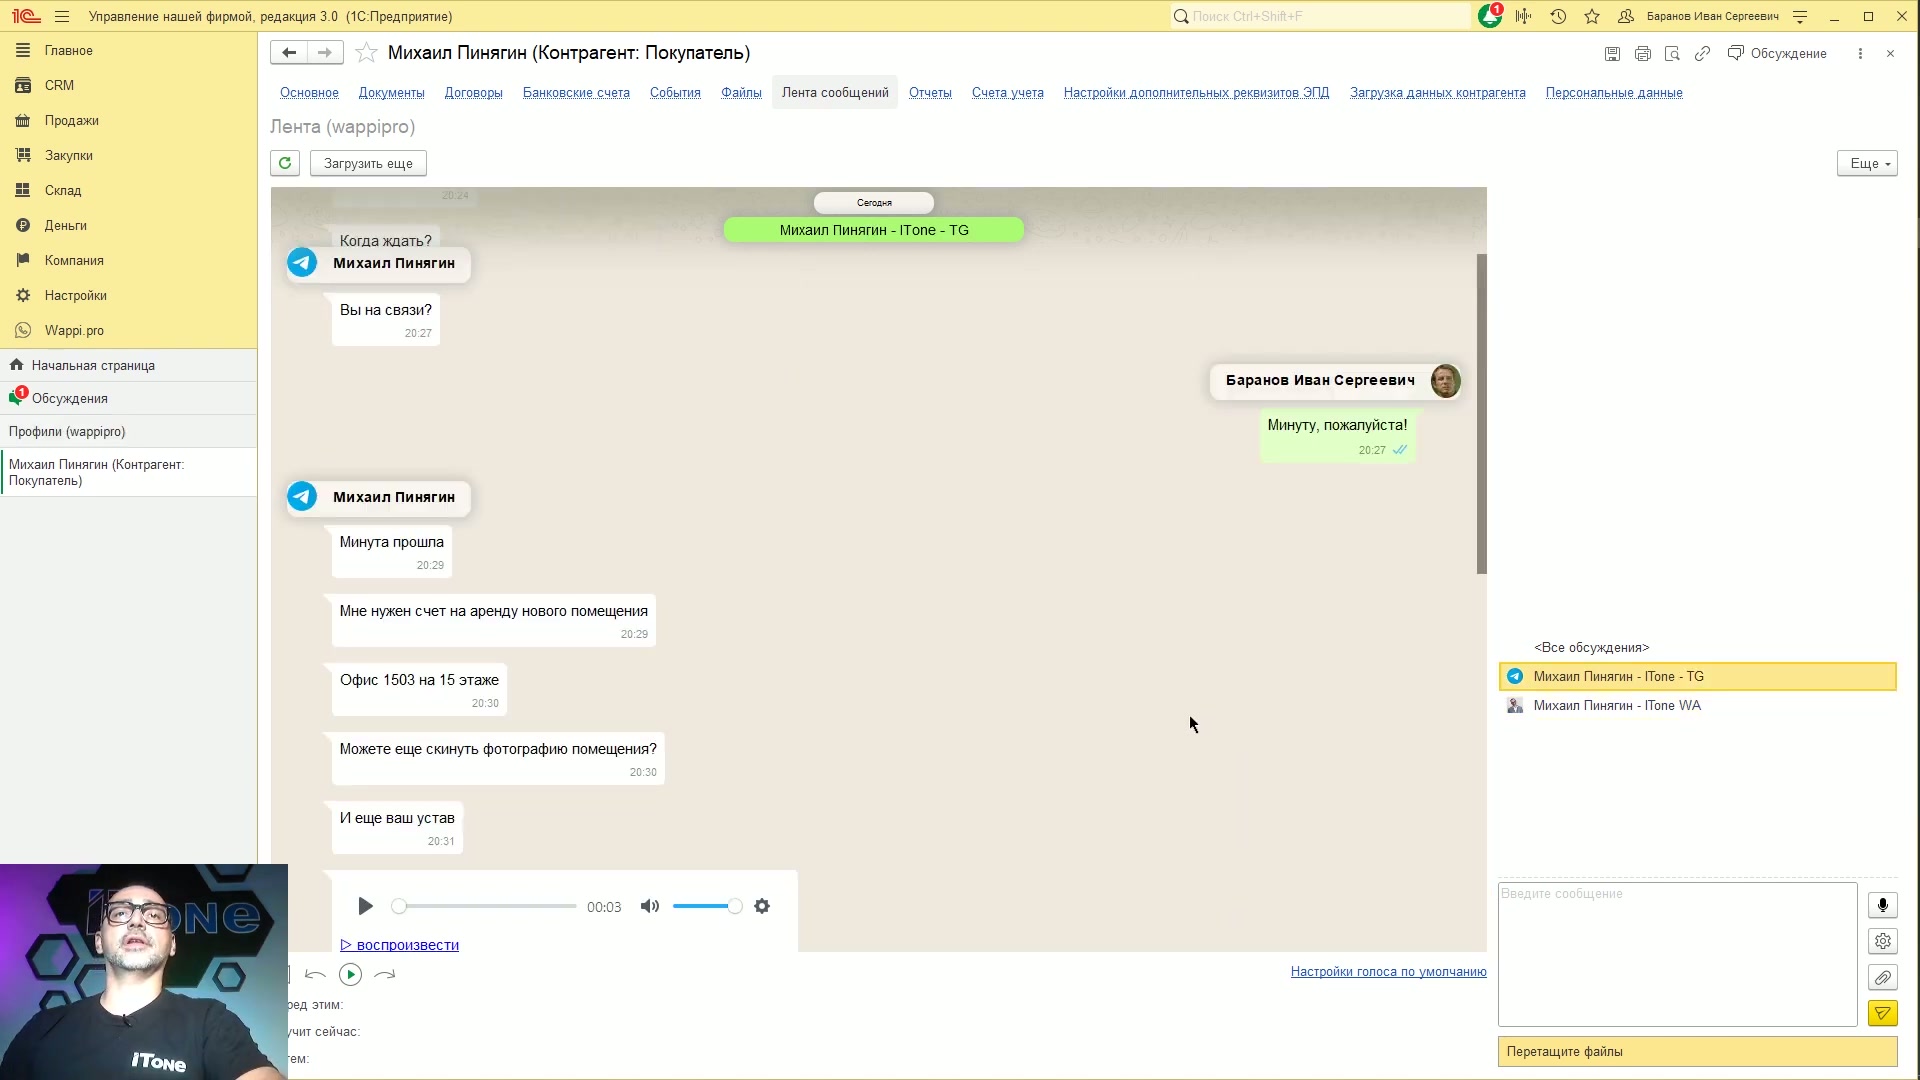Open Настройки голоса по умолчанию link
This screenshot has height=1080, width=1920.
pos(1388,972)
